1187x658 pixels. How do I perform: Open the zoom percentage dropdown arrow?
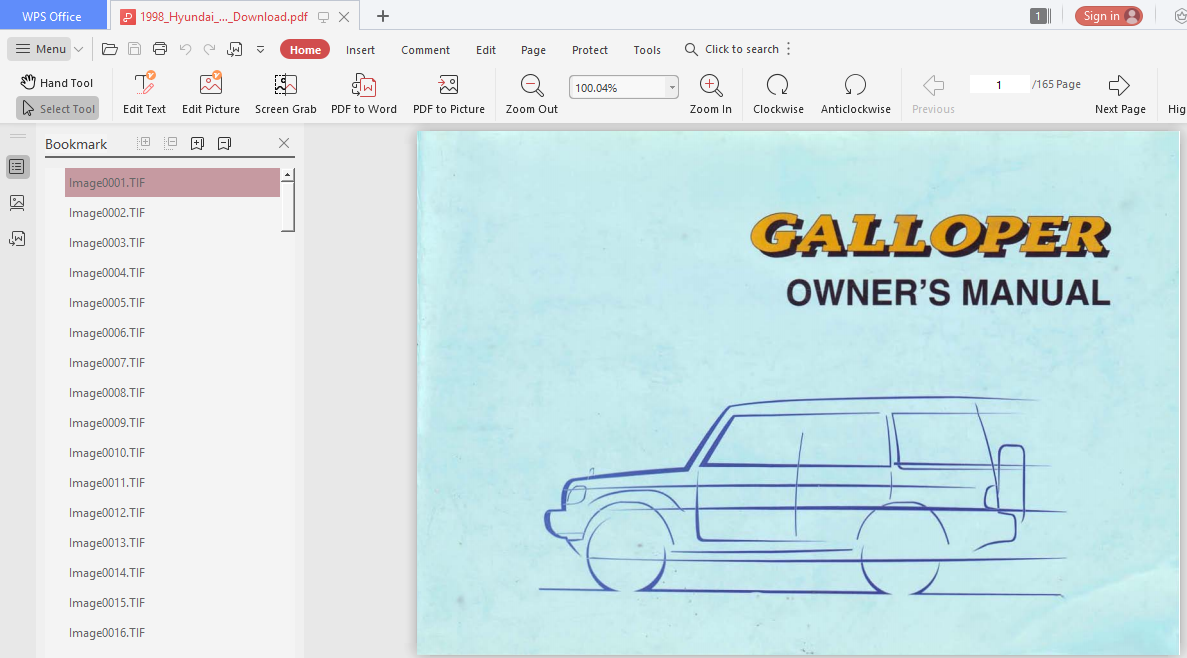671,88
